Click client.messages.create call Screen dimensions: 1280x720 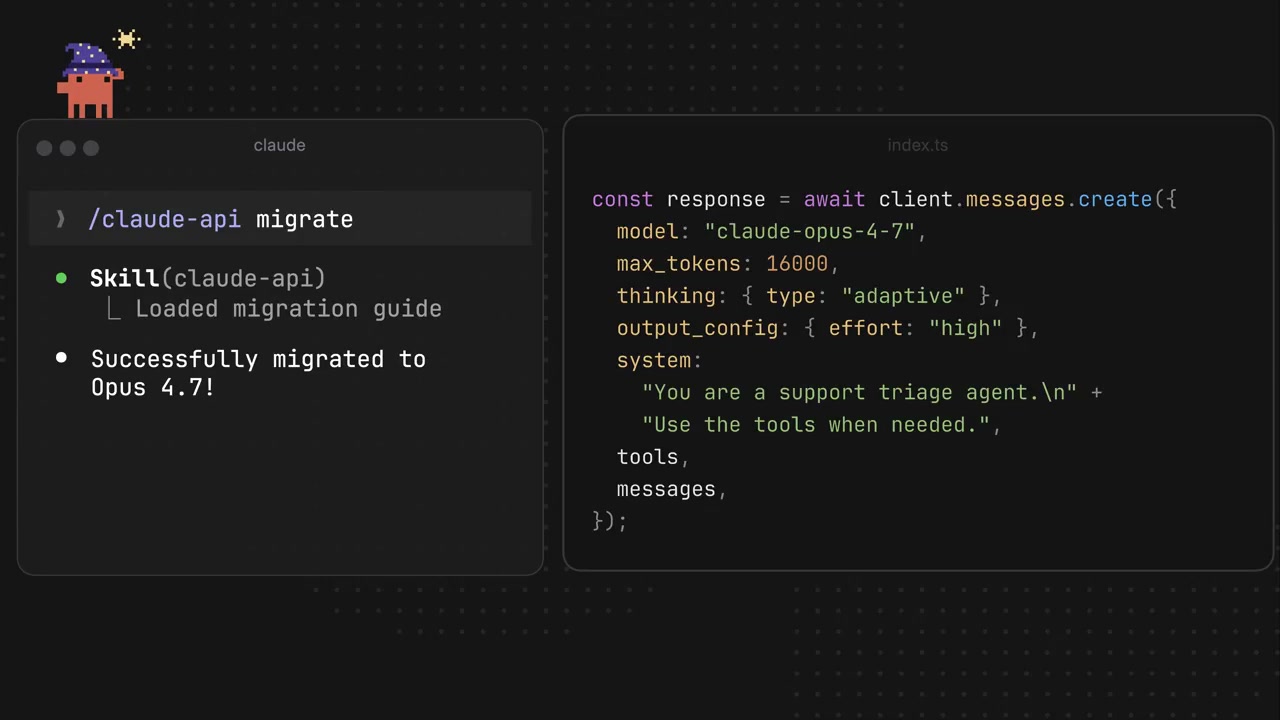pyautogui.click(x=1015, y=199)
